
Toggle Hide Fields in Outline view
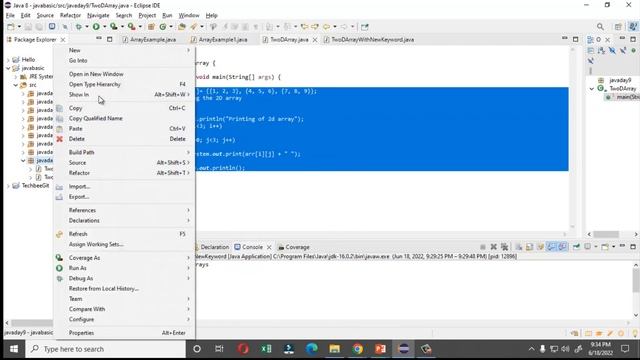[612, 50]
